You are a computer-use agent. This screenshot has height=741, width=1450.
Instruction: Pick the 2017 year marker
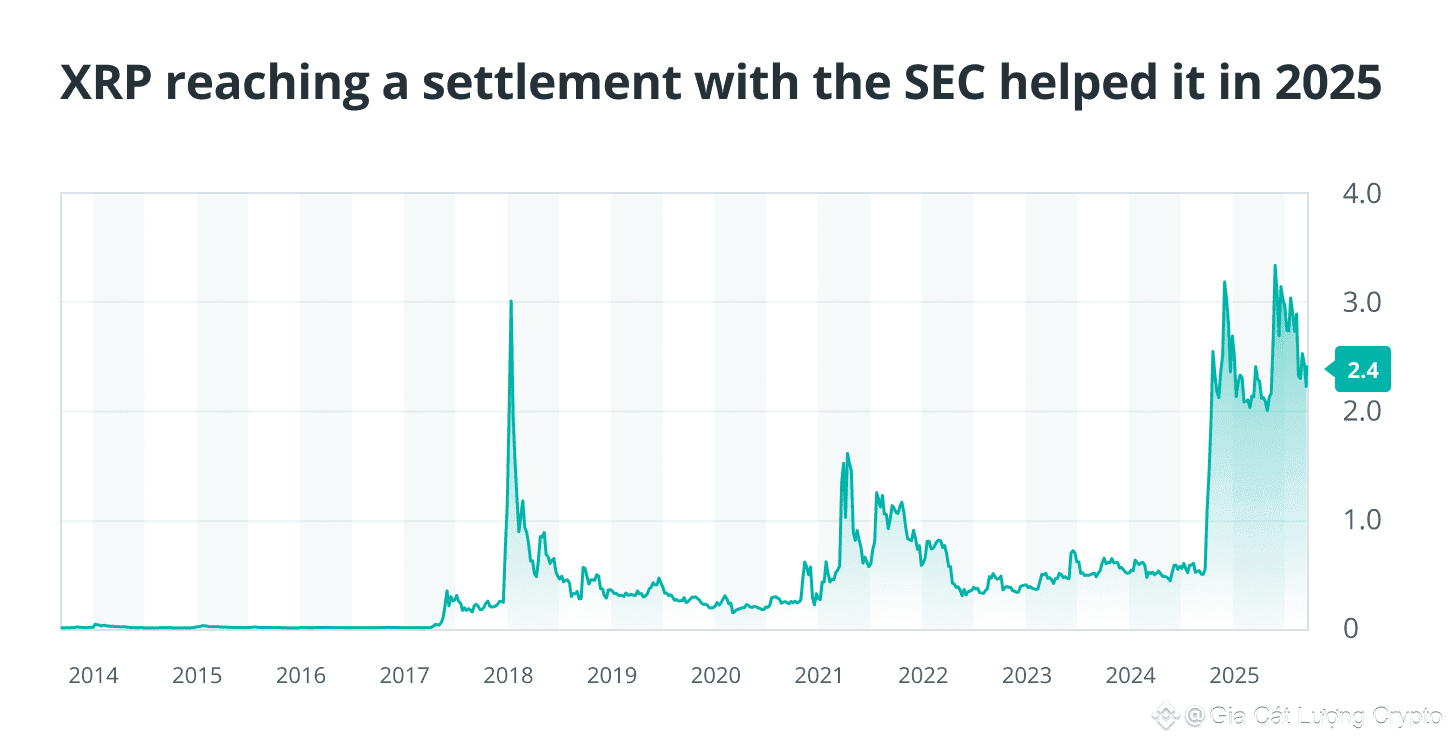coord(404,676)
